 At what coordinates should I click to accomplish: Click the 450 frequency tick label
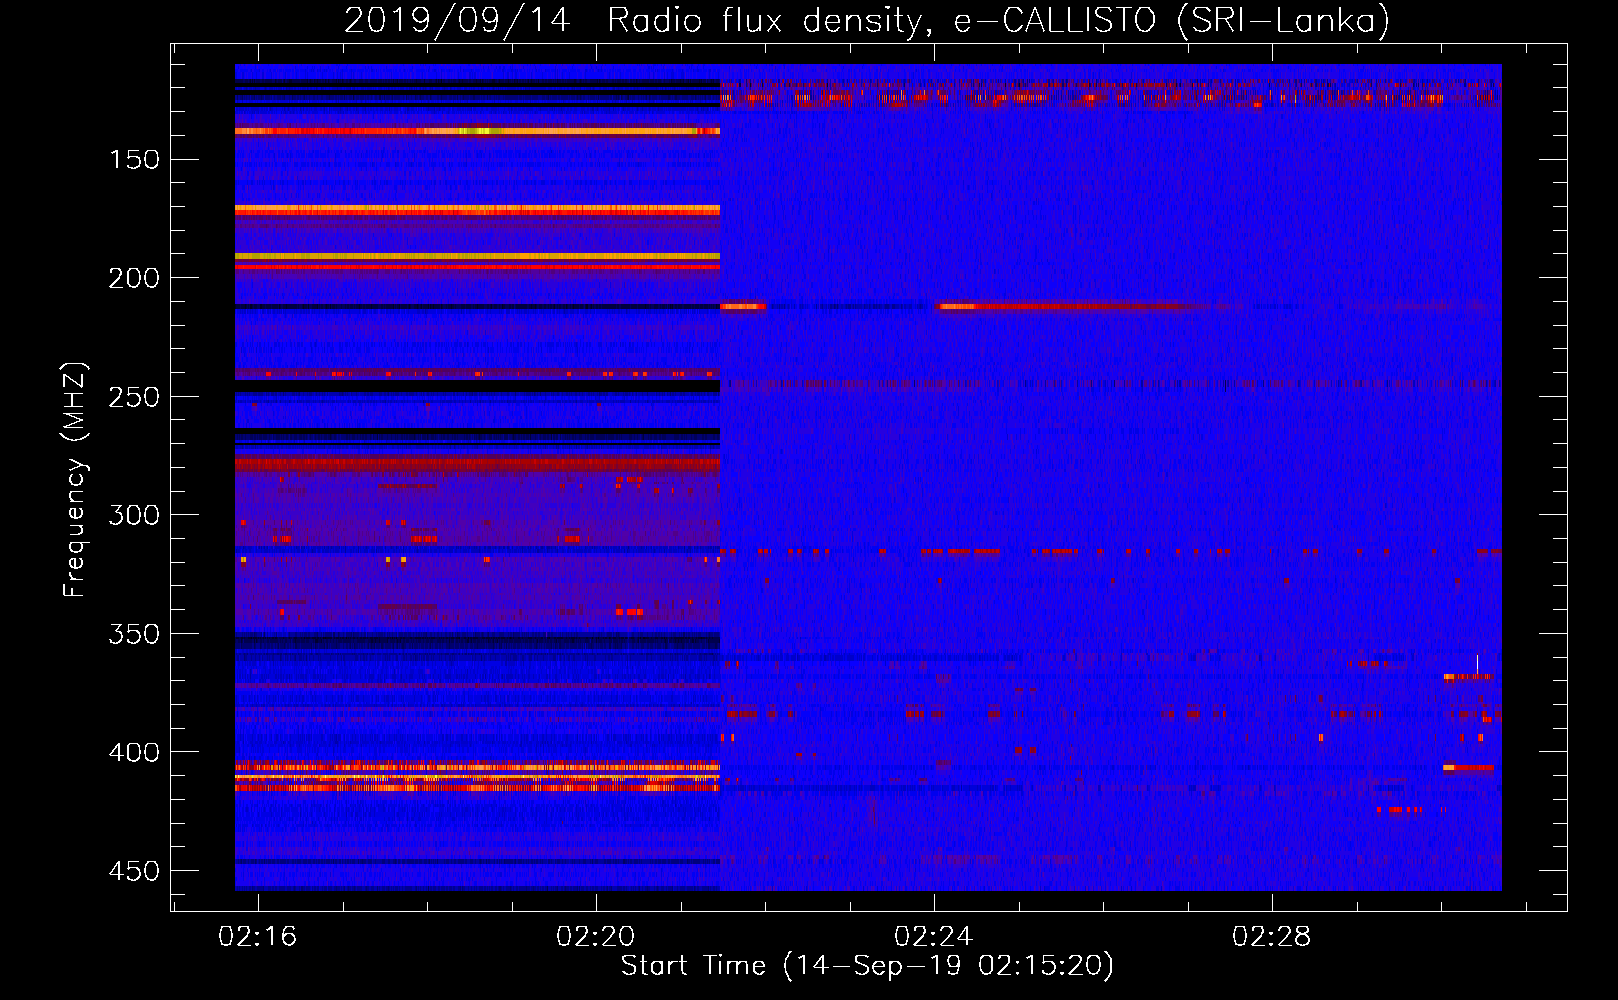134,871
